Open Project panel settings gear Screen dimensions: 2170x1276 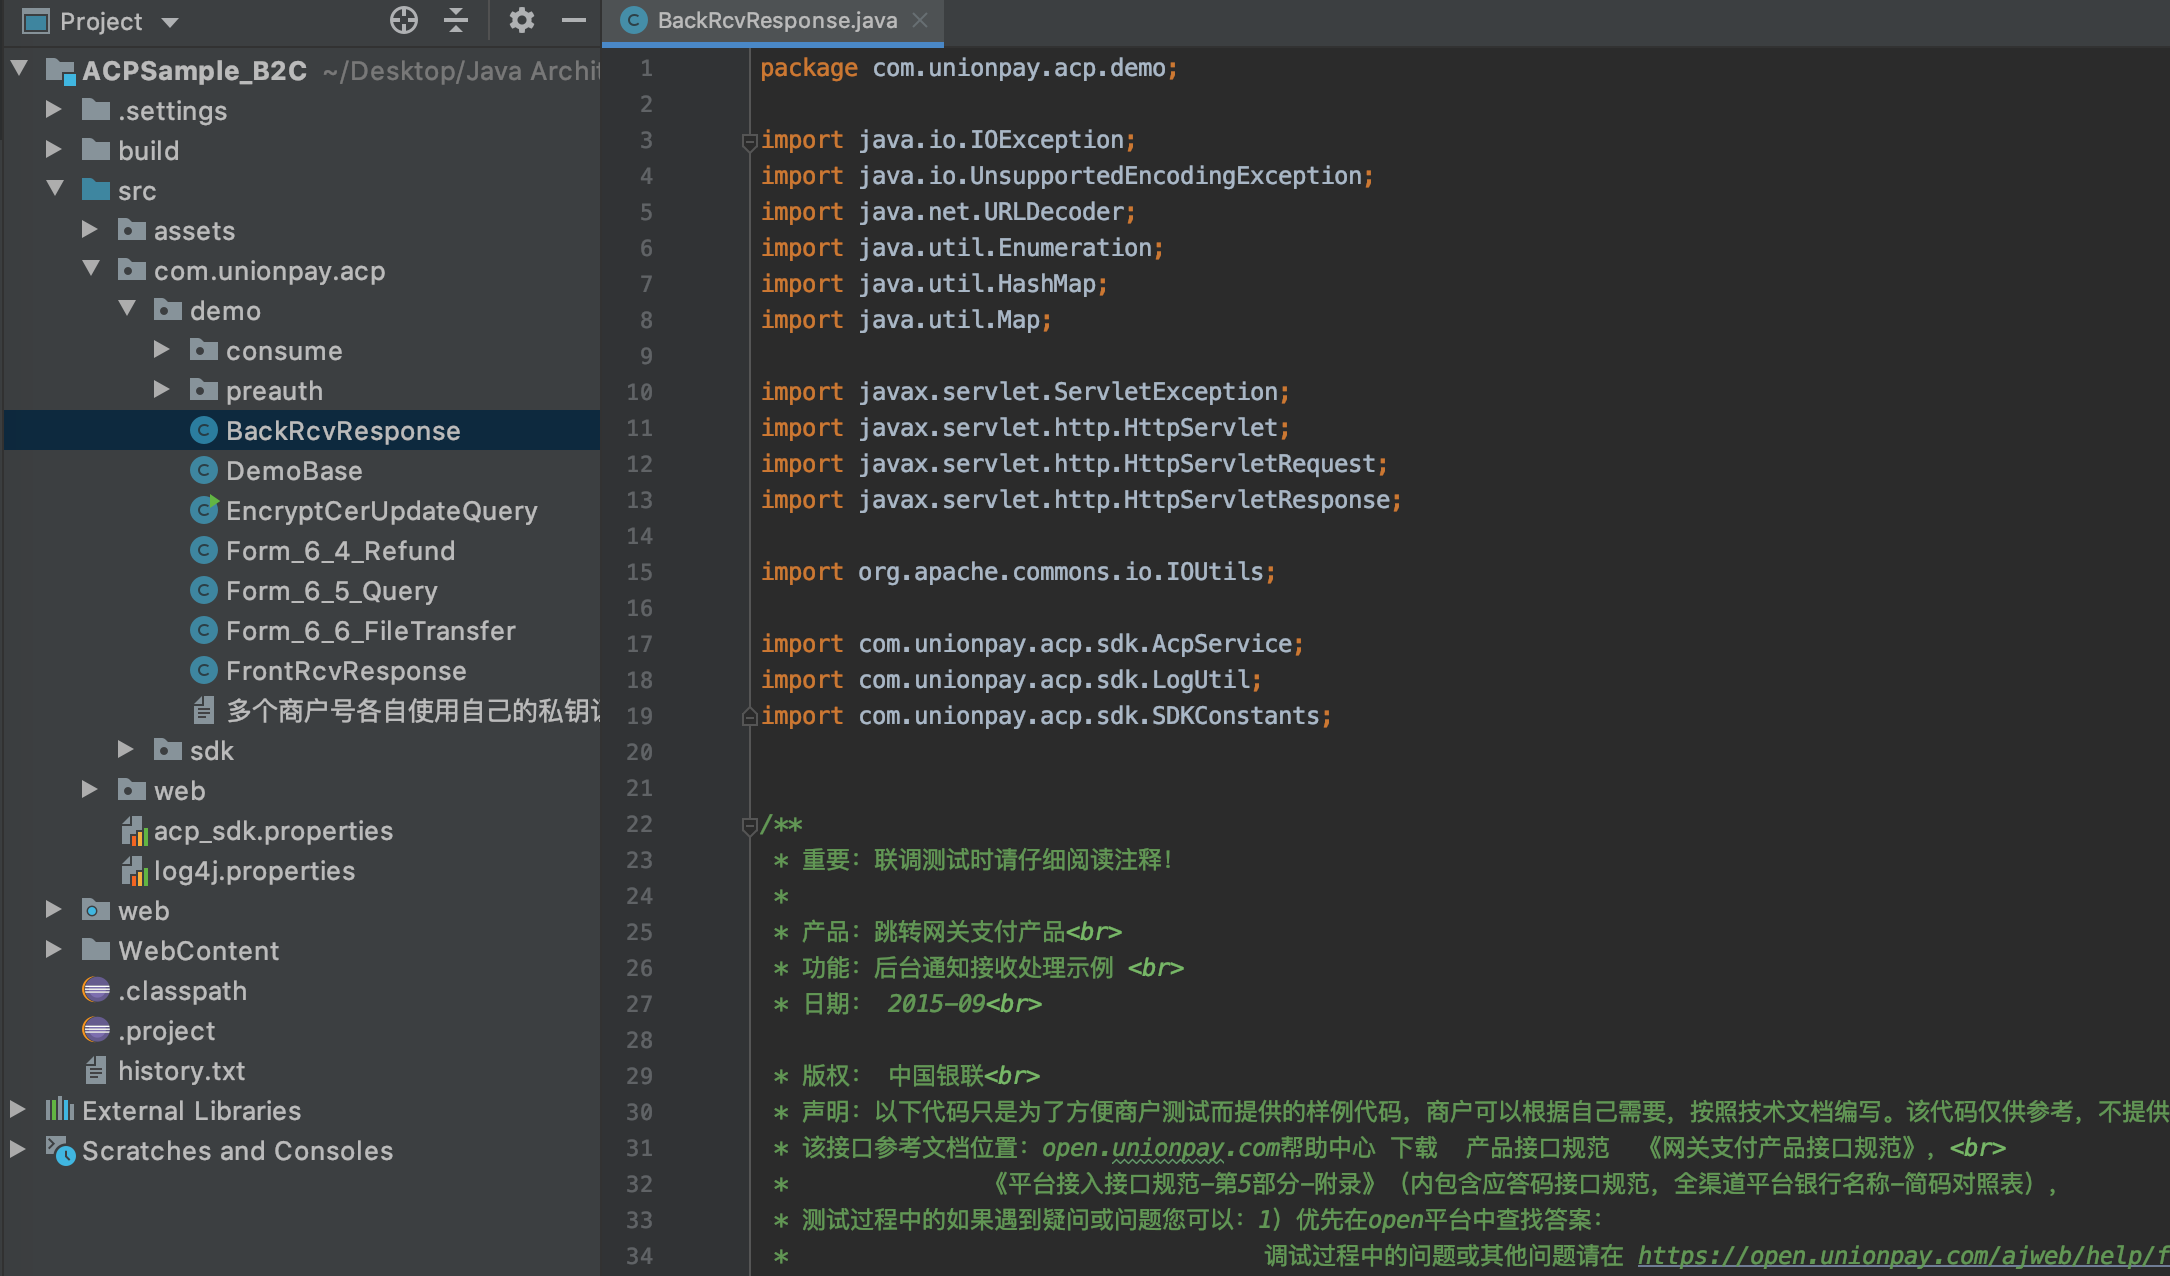click(x=521, y=20)
